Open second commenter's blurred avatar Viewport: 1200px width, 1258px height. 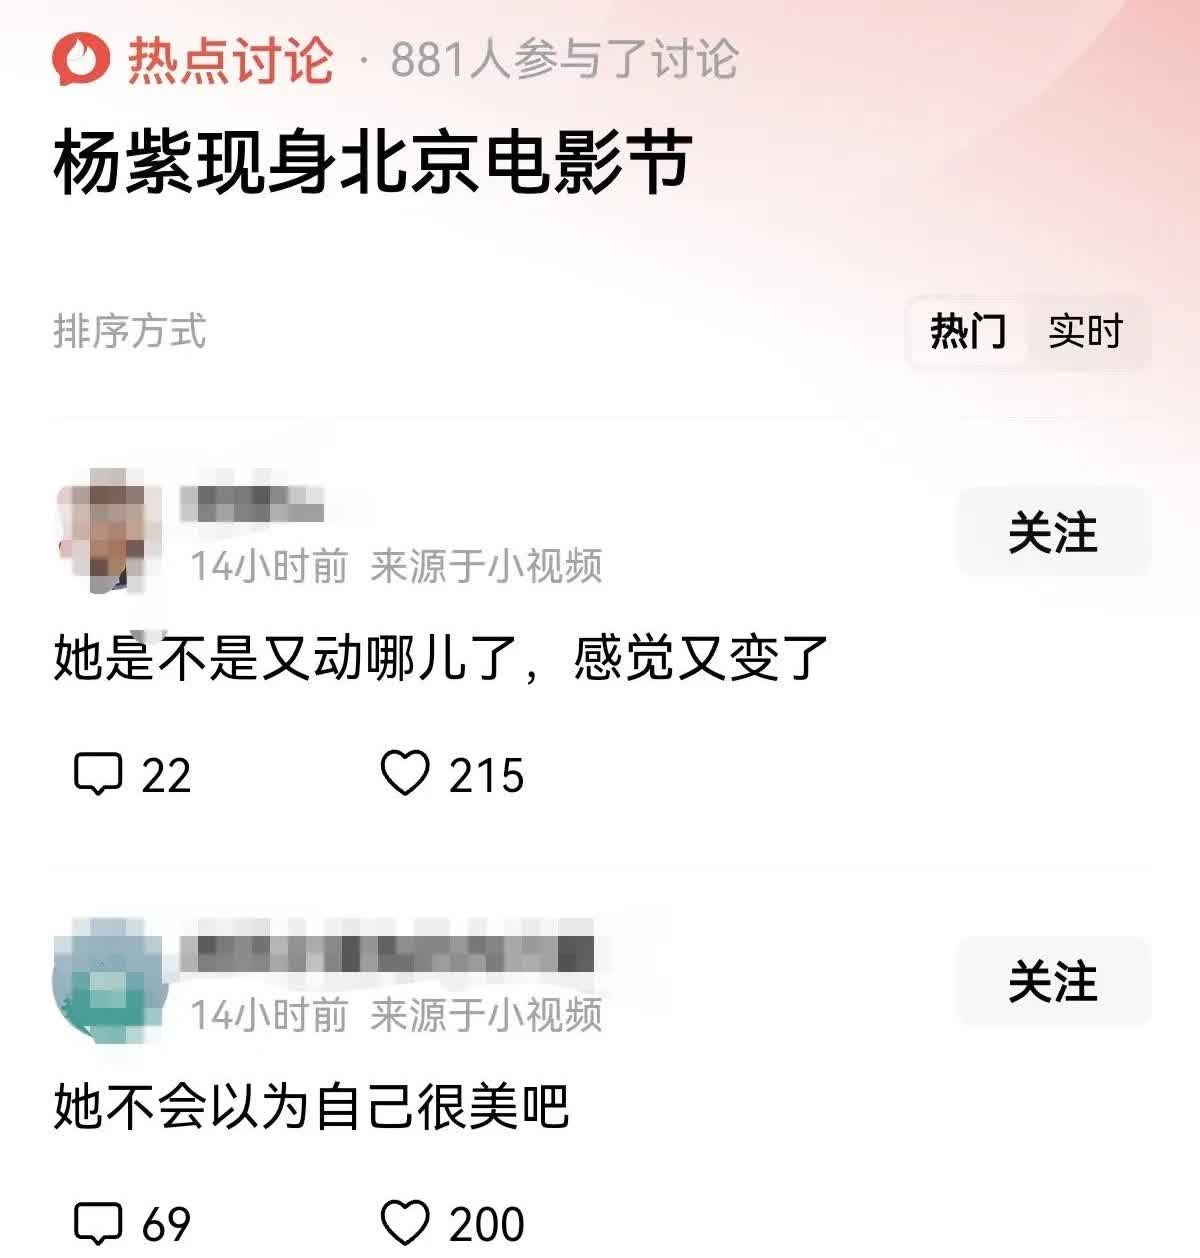[108, 980]
